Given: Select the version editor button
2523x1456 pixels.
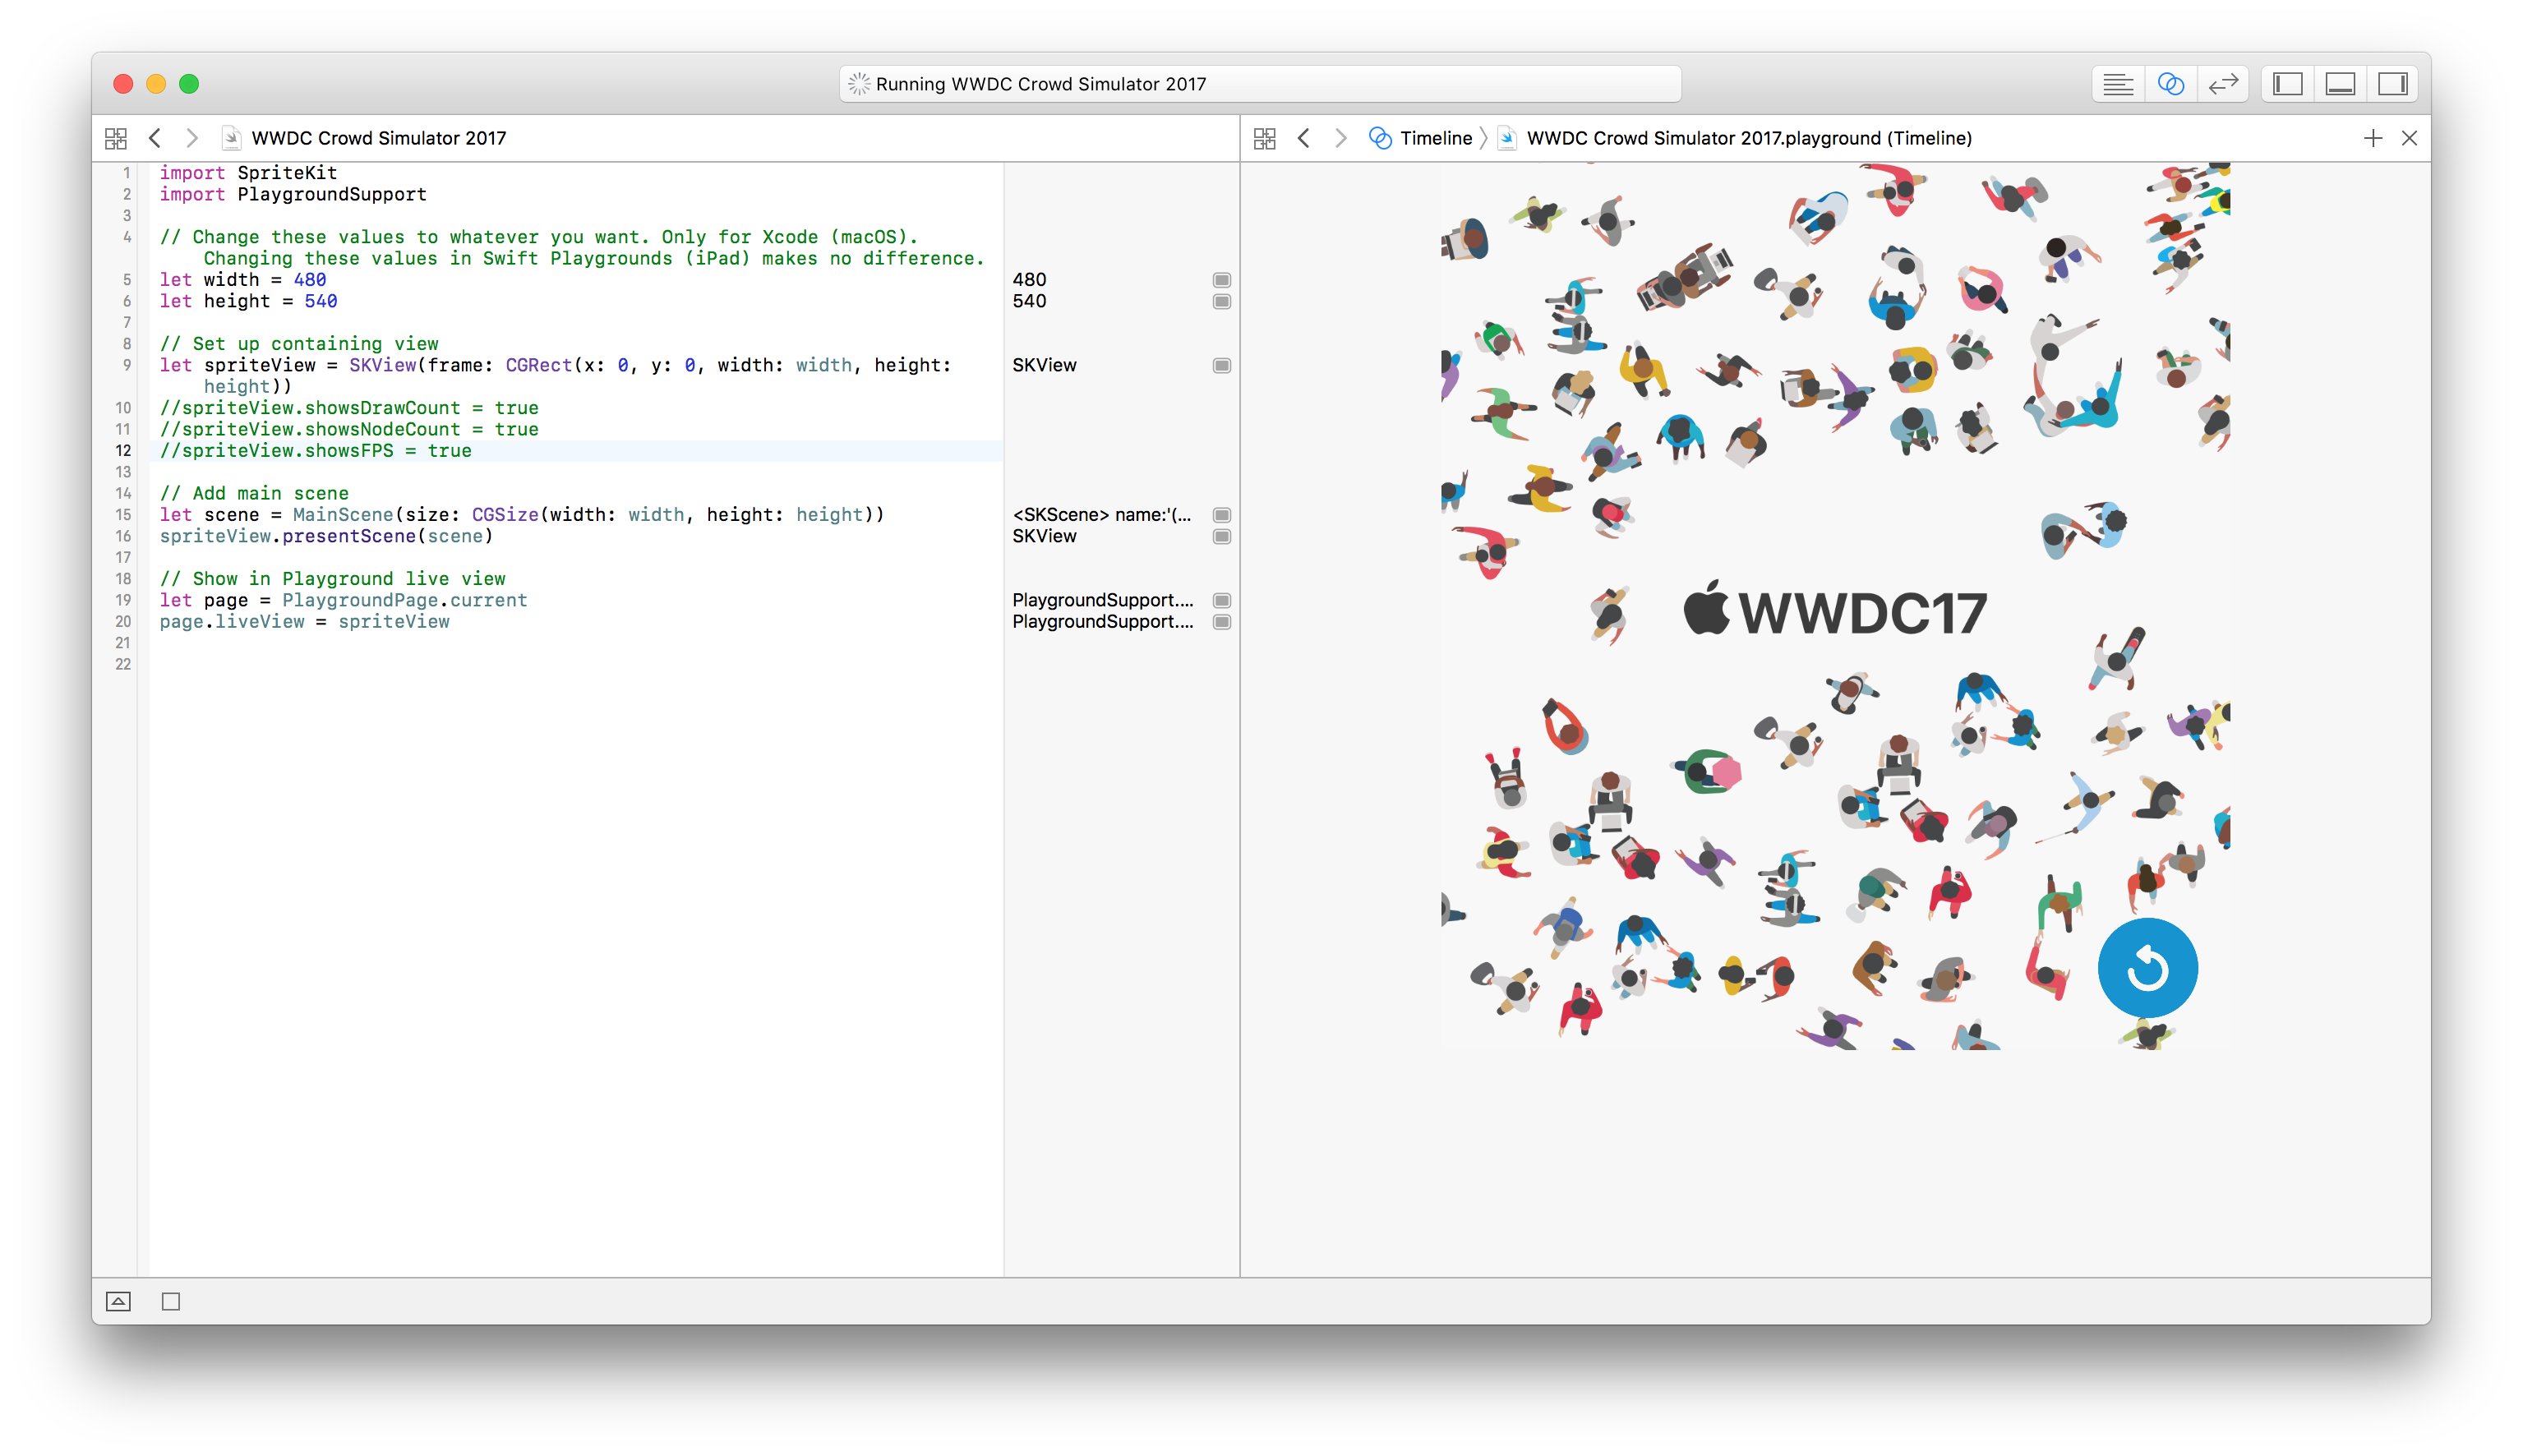Looking at the screenshot, I should click(2222, 84).
